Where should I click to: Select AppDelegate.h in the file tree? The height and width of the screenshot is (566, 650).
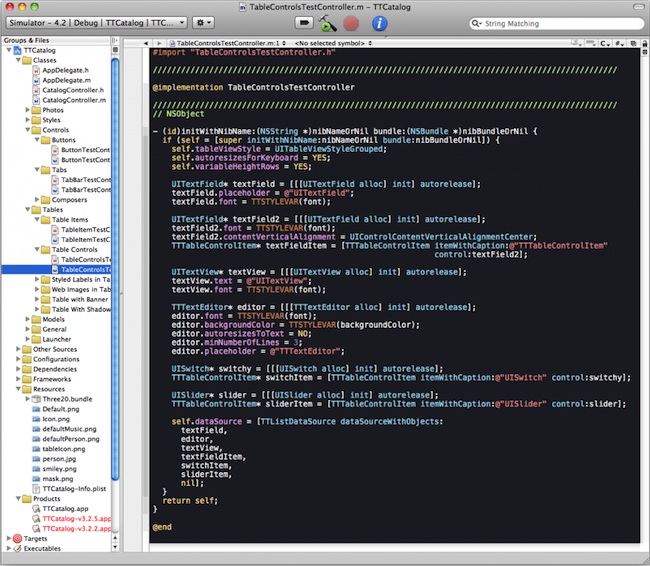68,70
